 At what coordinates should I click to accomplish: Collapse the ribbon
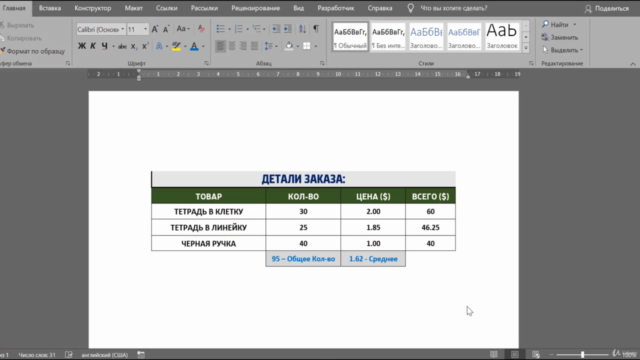point(633,64)
